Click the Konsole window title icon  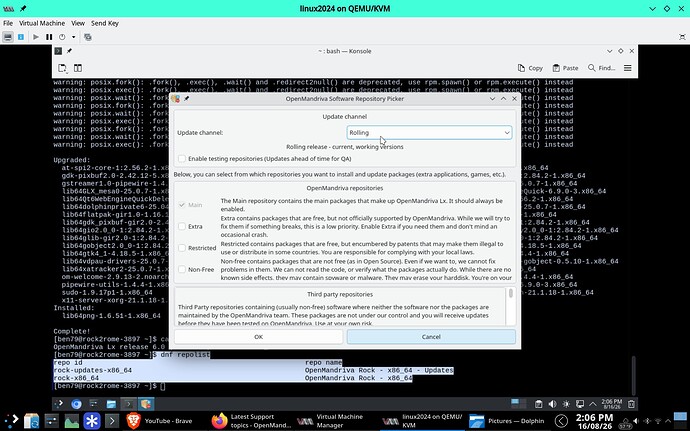(x=58, y=51)
